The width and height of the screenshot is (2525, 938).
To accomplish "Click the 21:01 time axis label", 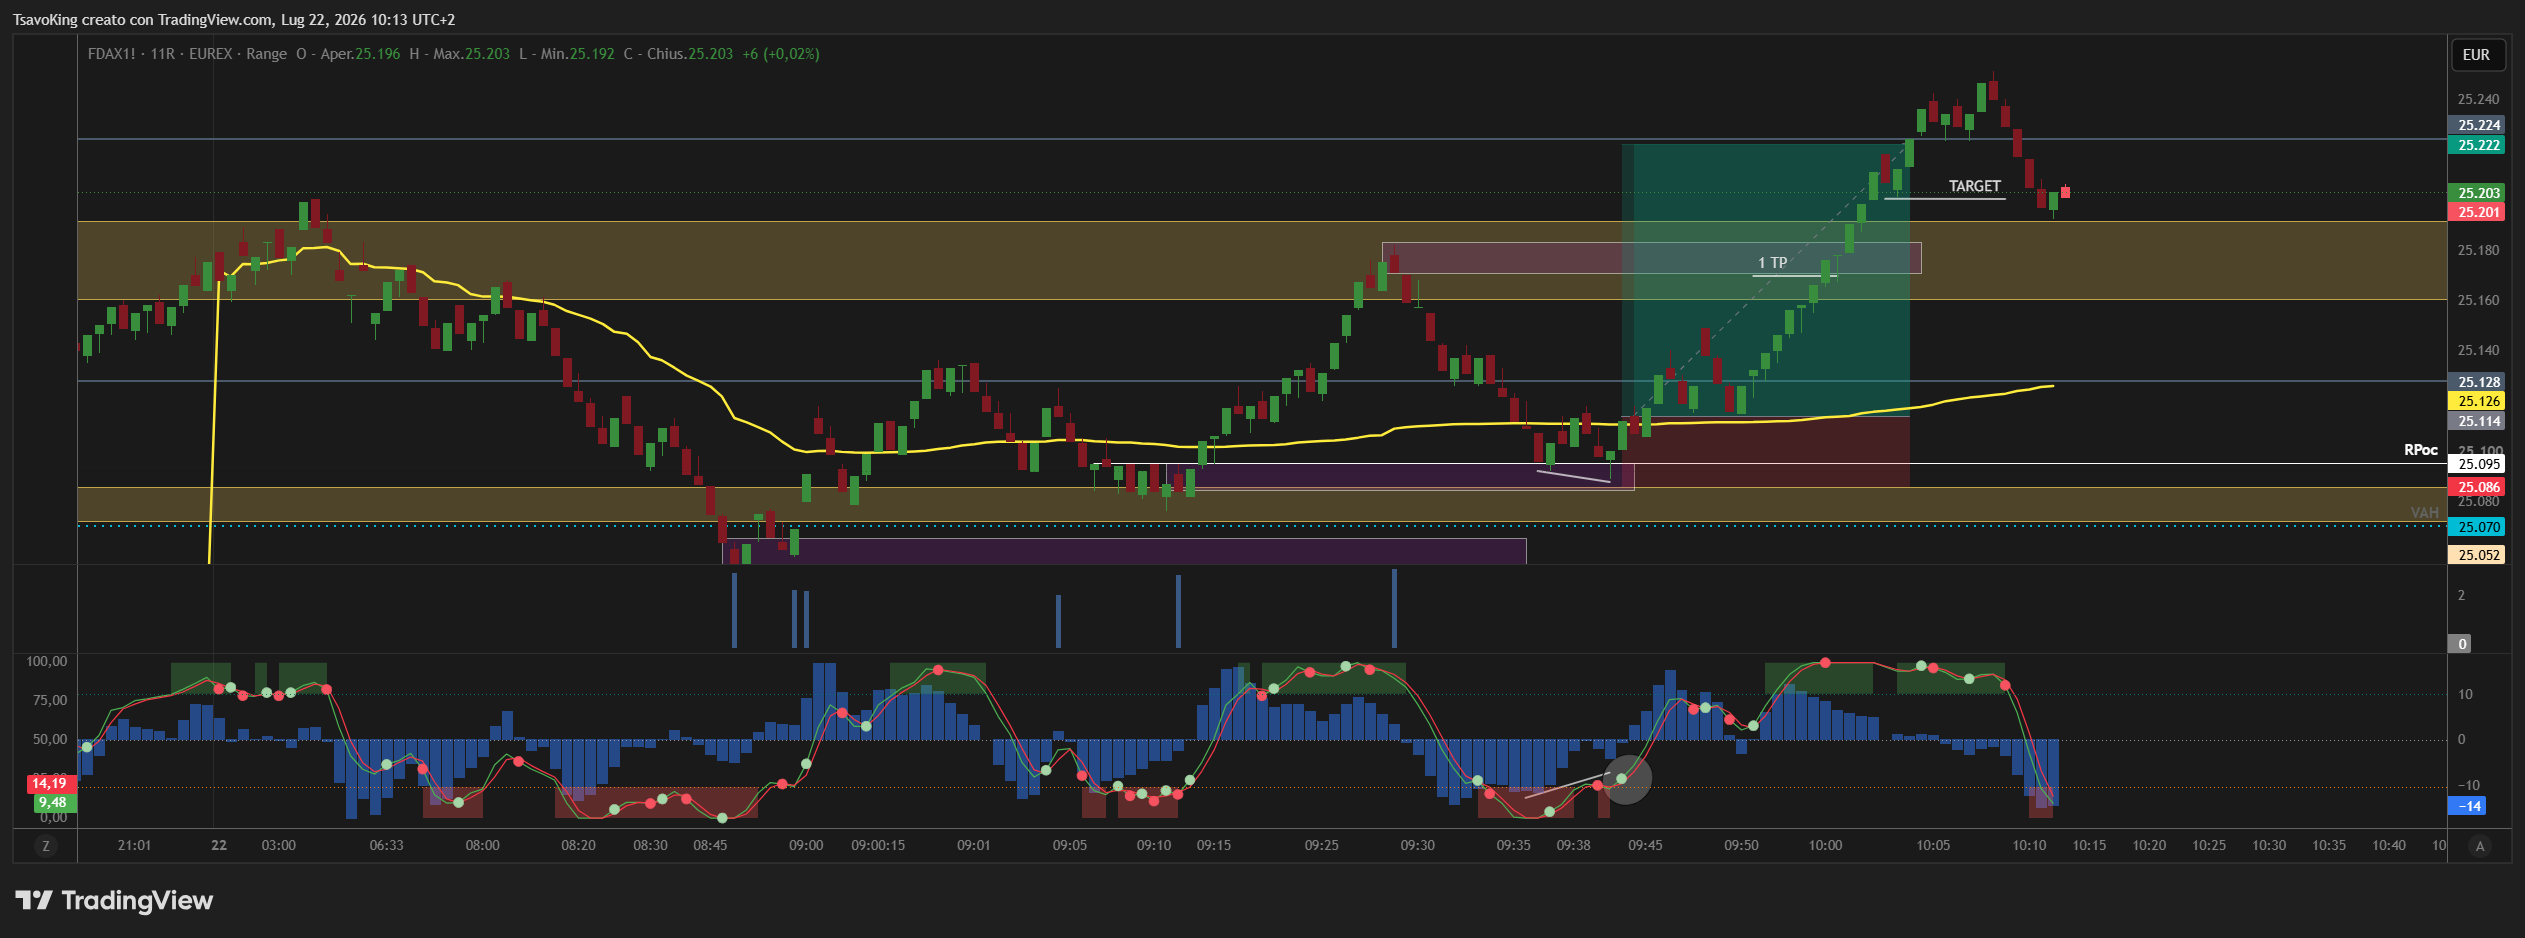I will click(134, 846).
